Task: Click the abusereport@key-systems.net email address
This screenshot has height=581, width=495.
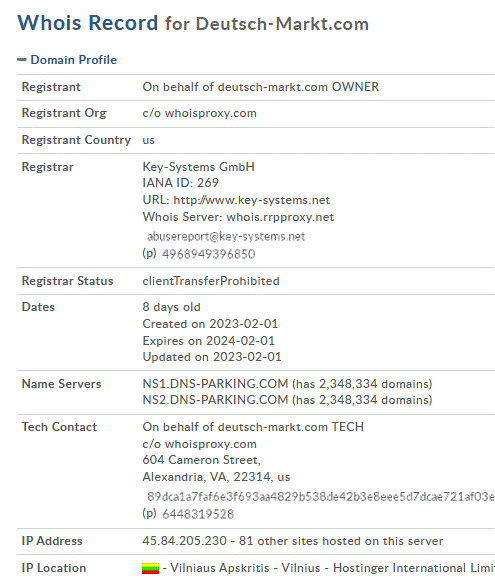Action: [x=226, y=236]
